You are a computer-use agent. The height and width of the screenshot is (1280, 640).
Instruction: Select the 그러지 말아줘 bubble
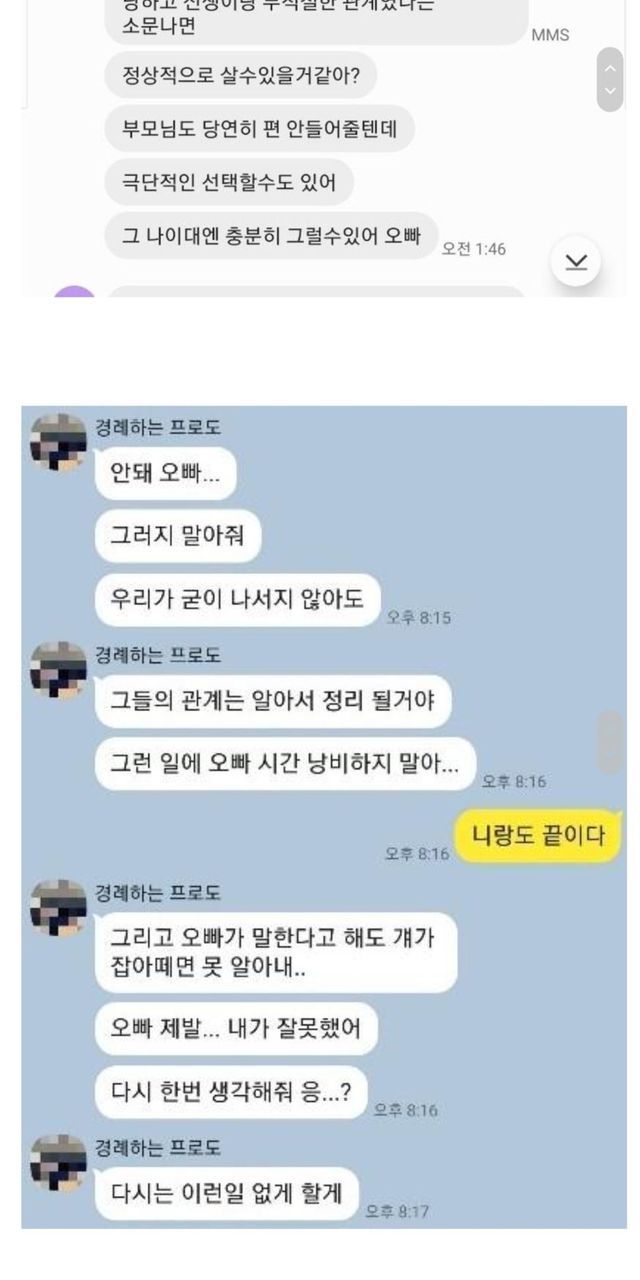(x=178, y=538)
